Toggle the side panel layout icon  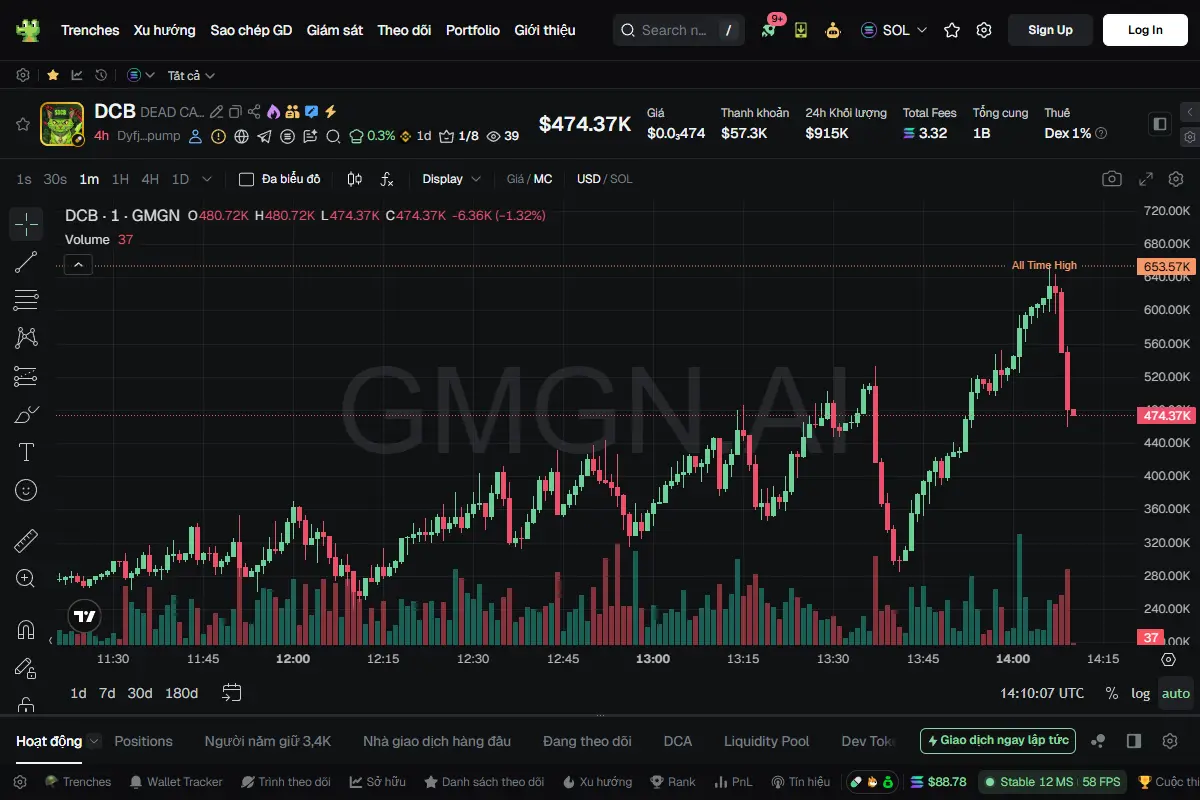coord(1160,124)
